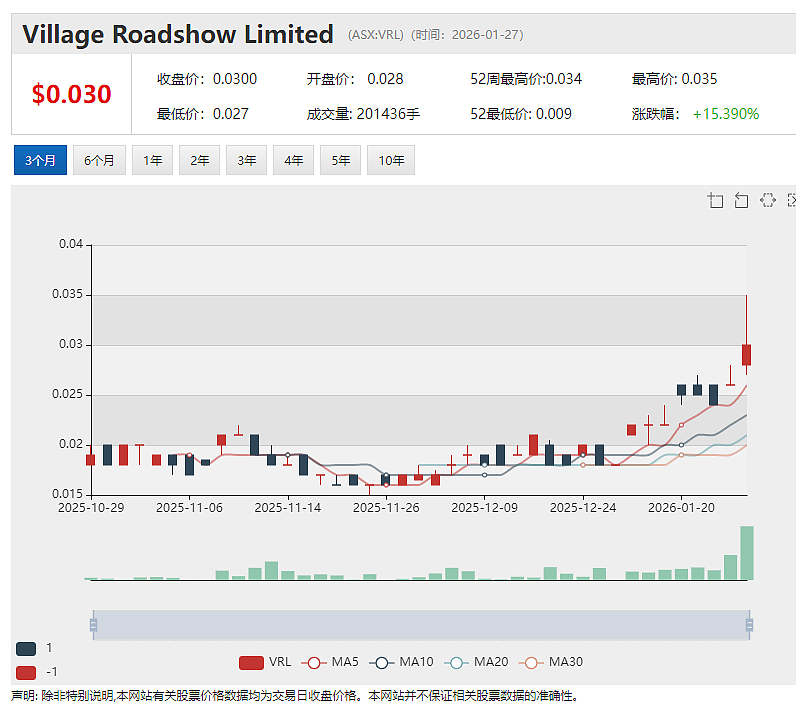The width and height of the screenshot is (805, 714).
Task: Click the 2025-11-06 x-axis date label
Action: coord(189,508)
